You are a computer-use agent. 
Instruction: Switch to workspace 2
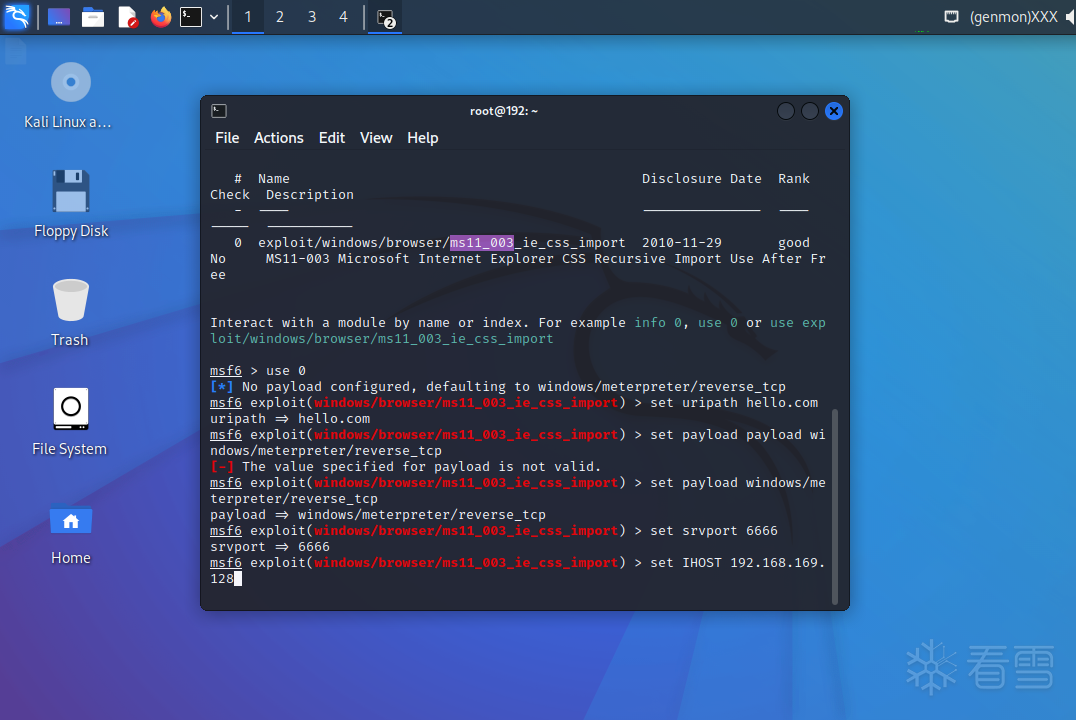(x=279, y=16)
